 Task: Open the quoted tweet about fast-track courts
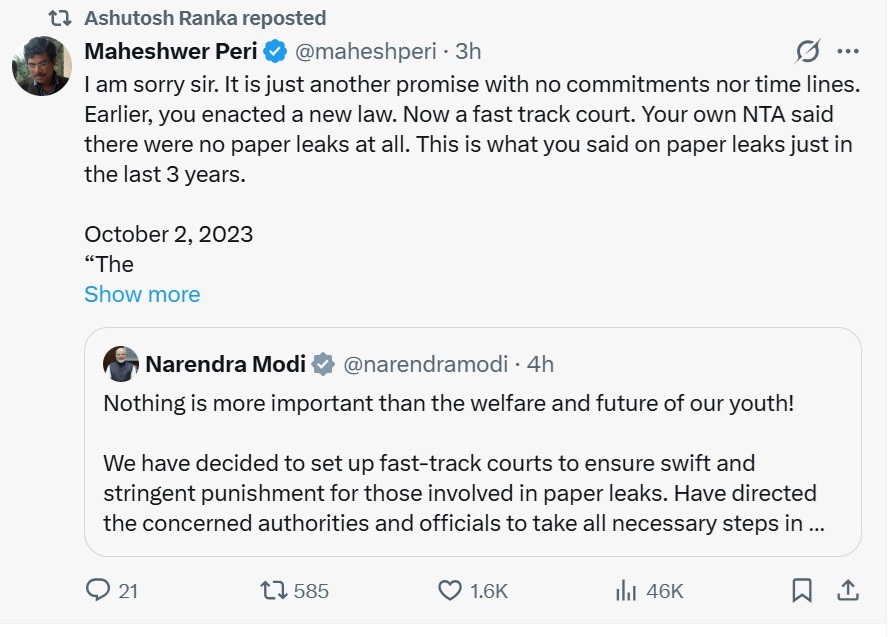(473, 442)
